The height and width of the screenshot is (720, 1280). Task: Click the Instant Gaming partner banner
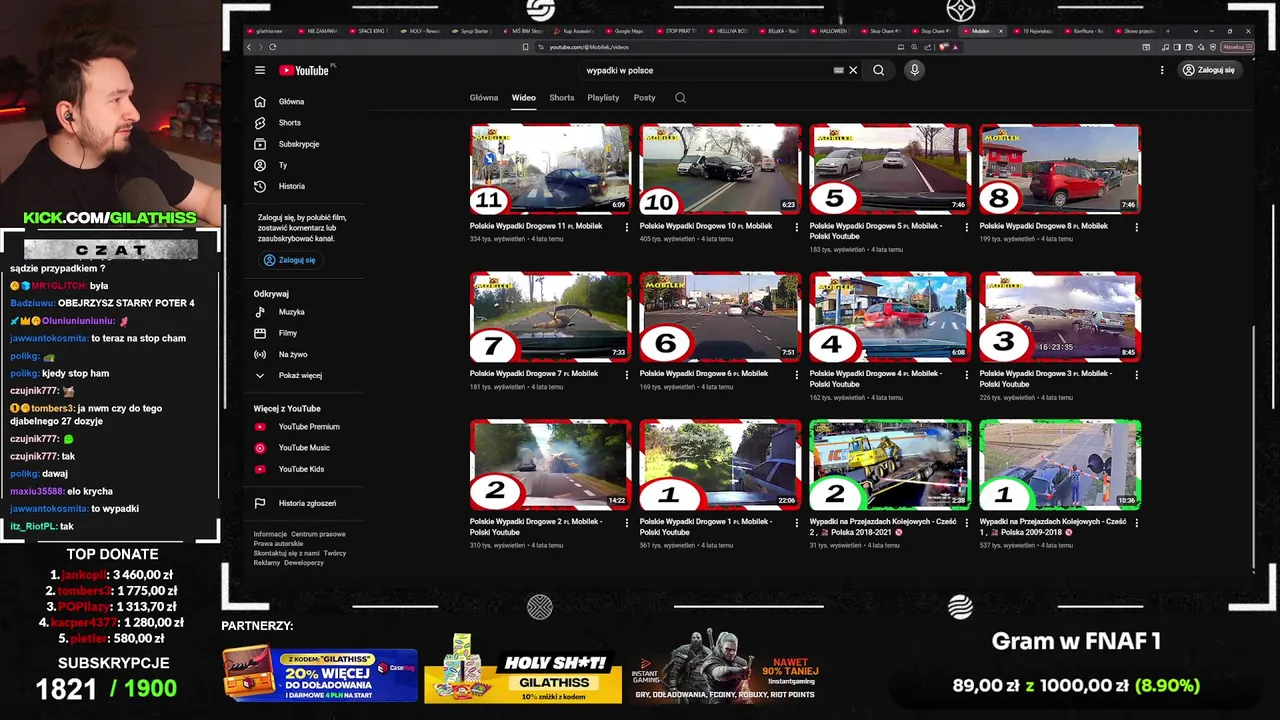(x=725, y=668)
